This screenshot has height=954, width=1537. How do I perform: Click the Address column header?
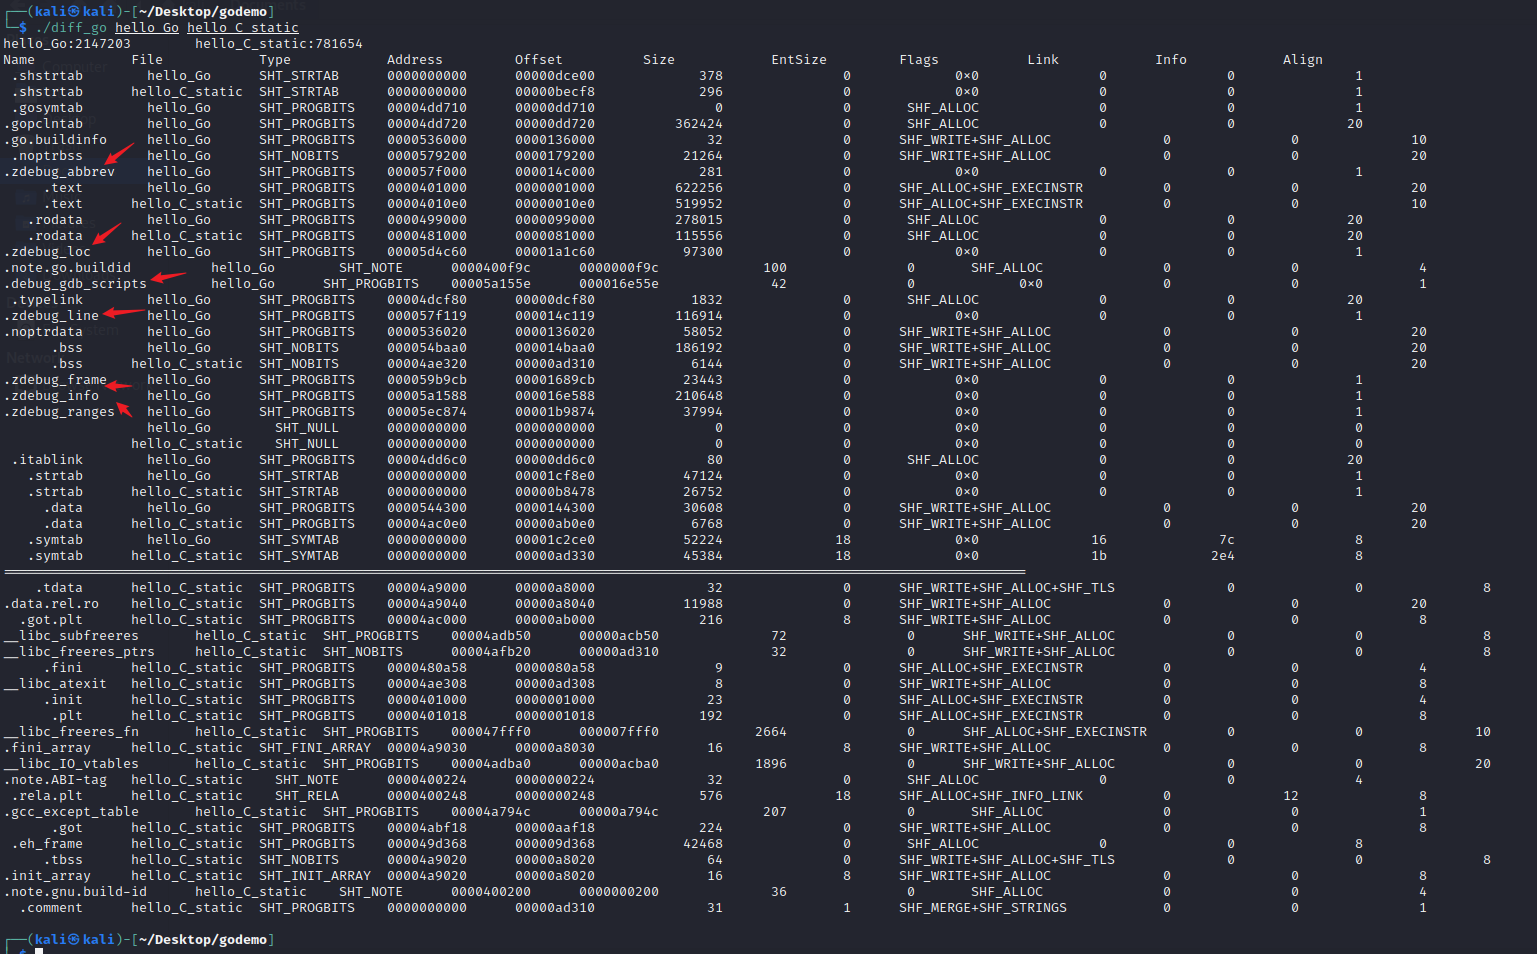[414, 60]
